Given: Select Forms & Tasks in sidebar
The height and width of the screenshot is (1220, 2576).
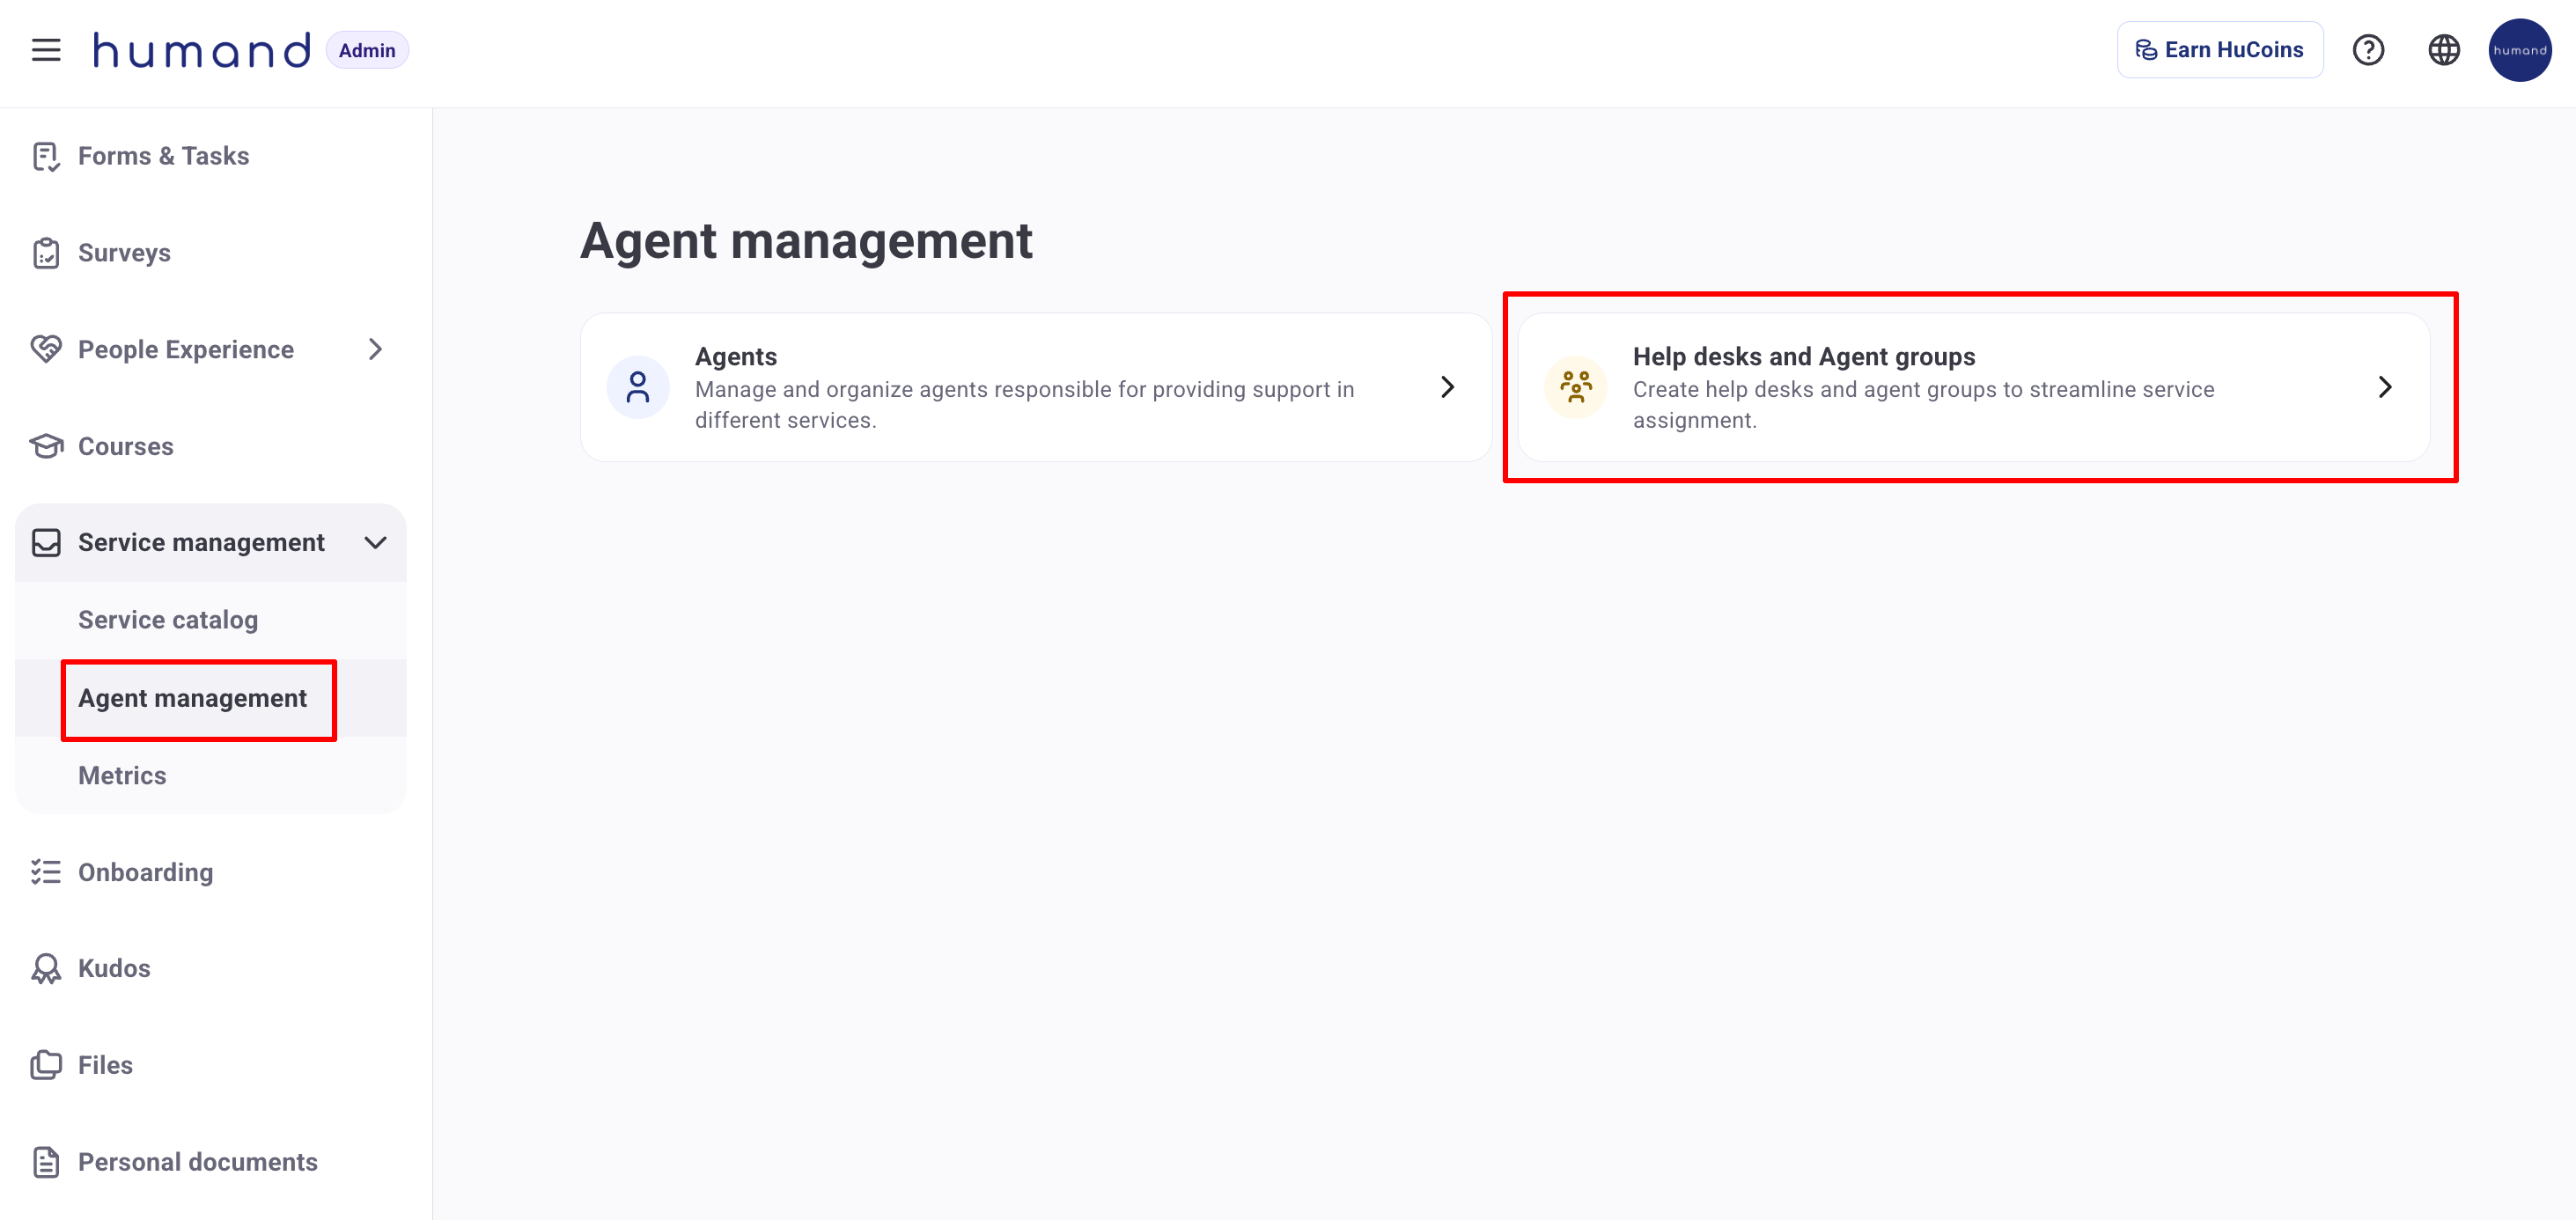Looking at the screenshot, I should point(163,156).
